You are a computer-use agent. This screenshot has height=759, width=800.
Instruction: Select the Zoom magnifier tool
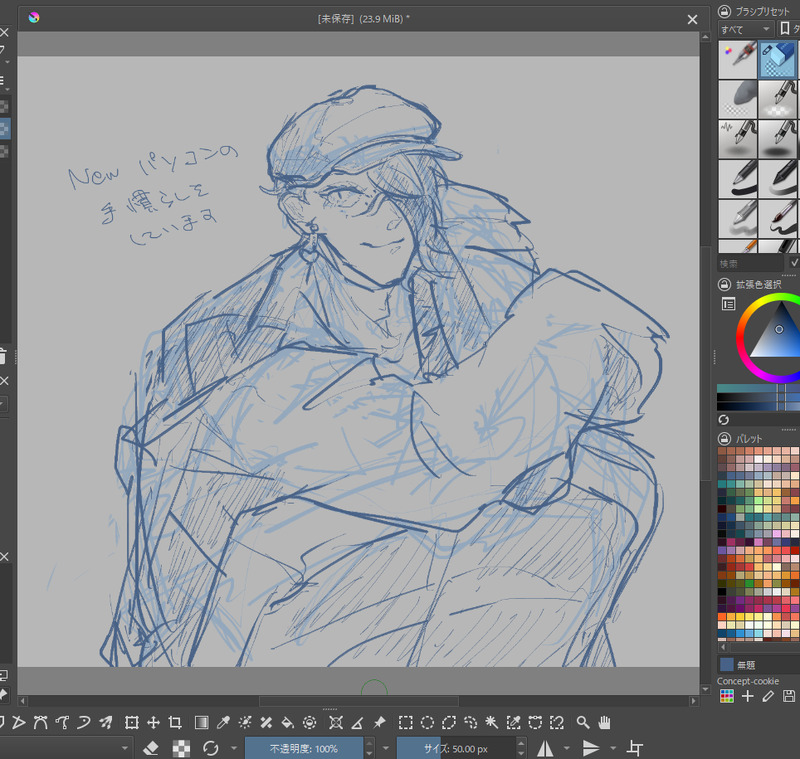pyautogui.click(x=583, y=722)
